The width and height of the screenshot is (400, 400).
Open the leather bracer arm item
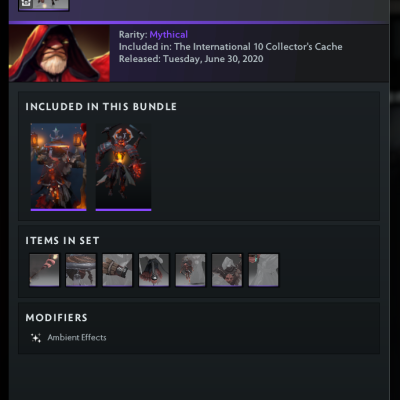click(117, 270)
